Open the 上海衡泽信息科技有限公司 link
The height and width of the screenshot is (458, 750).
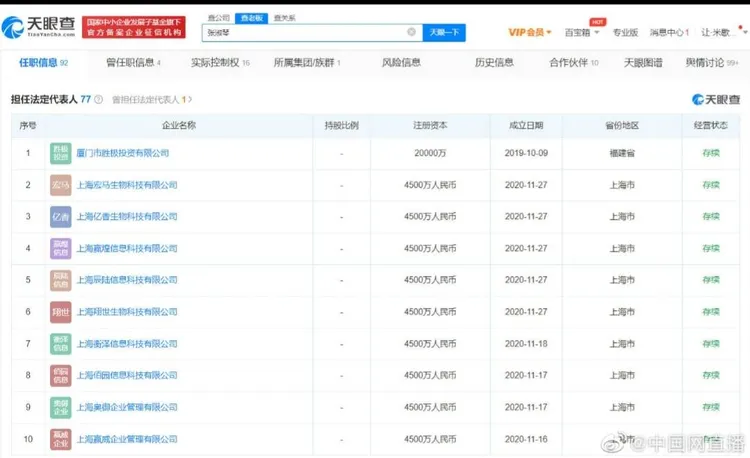pos(127,344)
